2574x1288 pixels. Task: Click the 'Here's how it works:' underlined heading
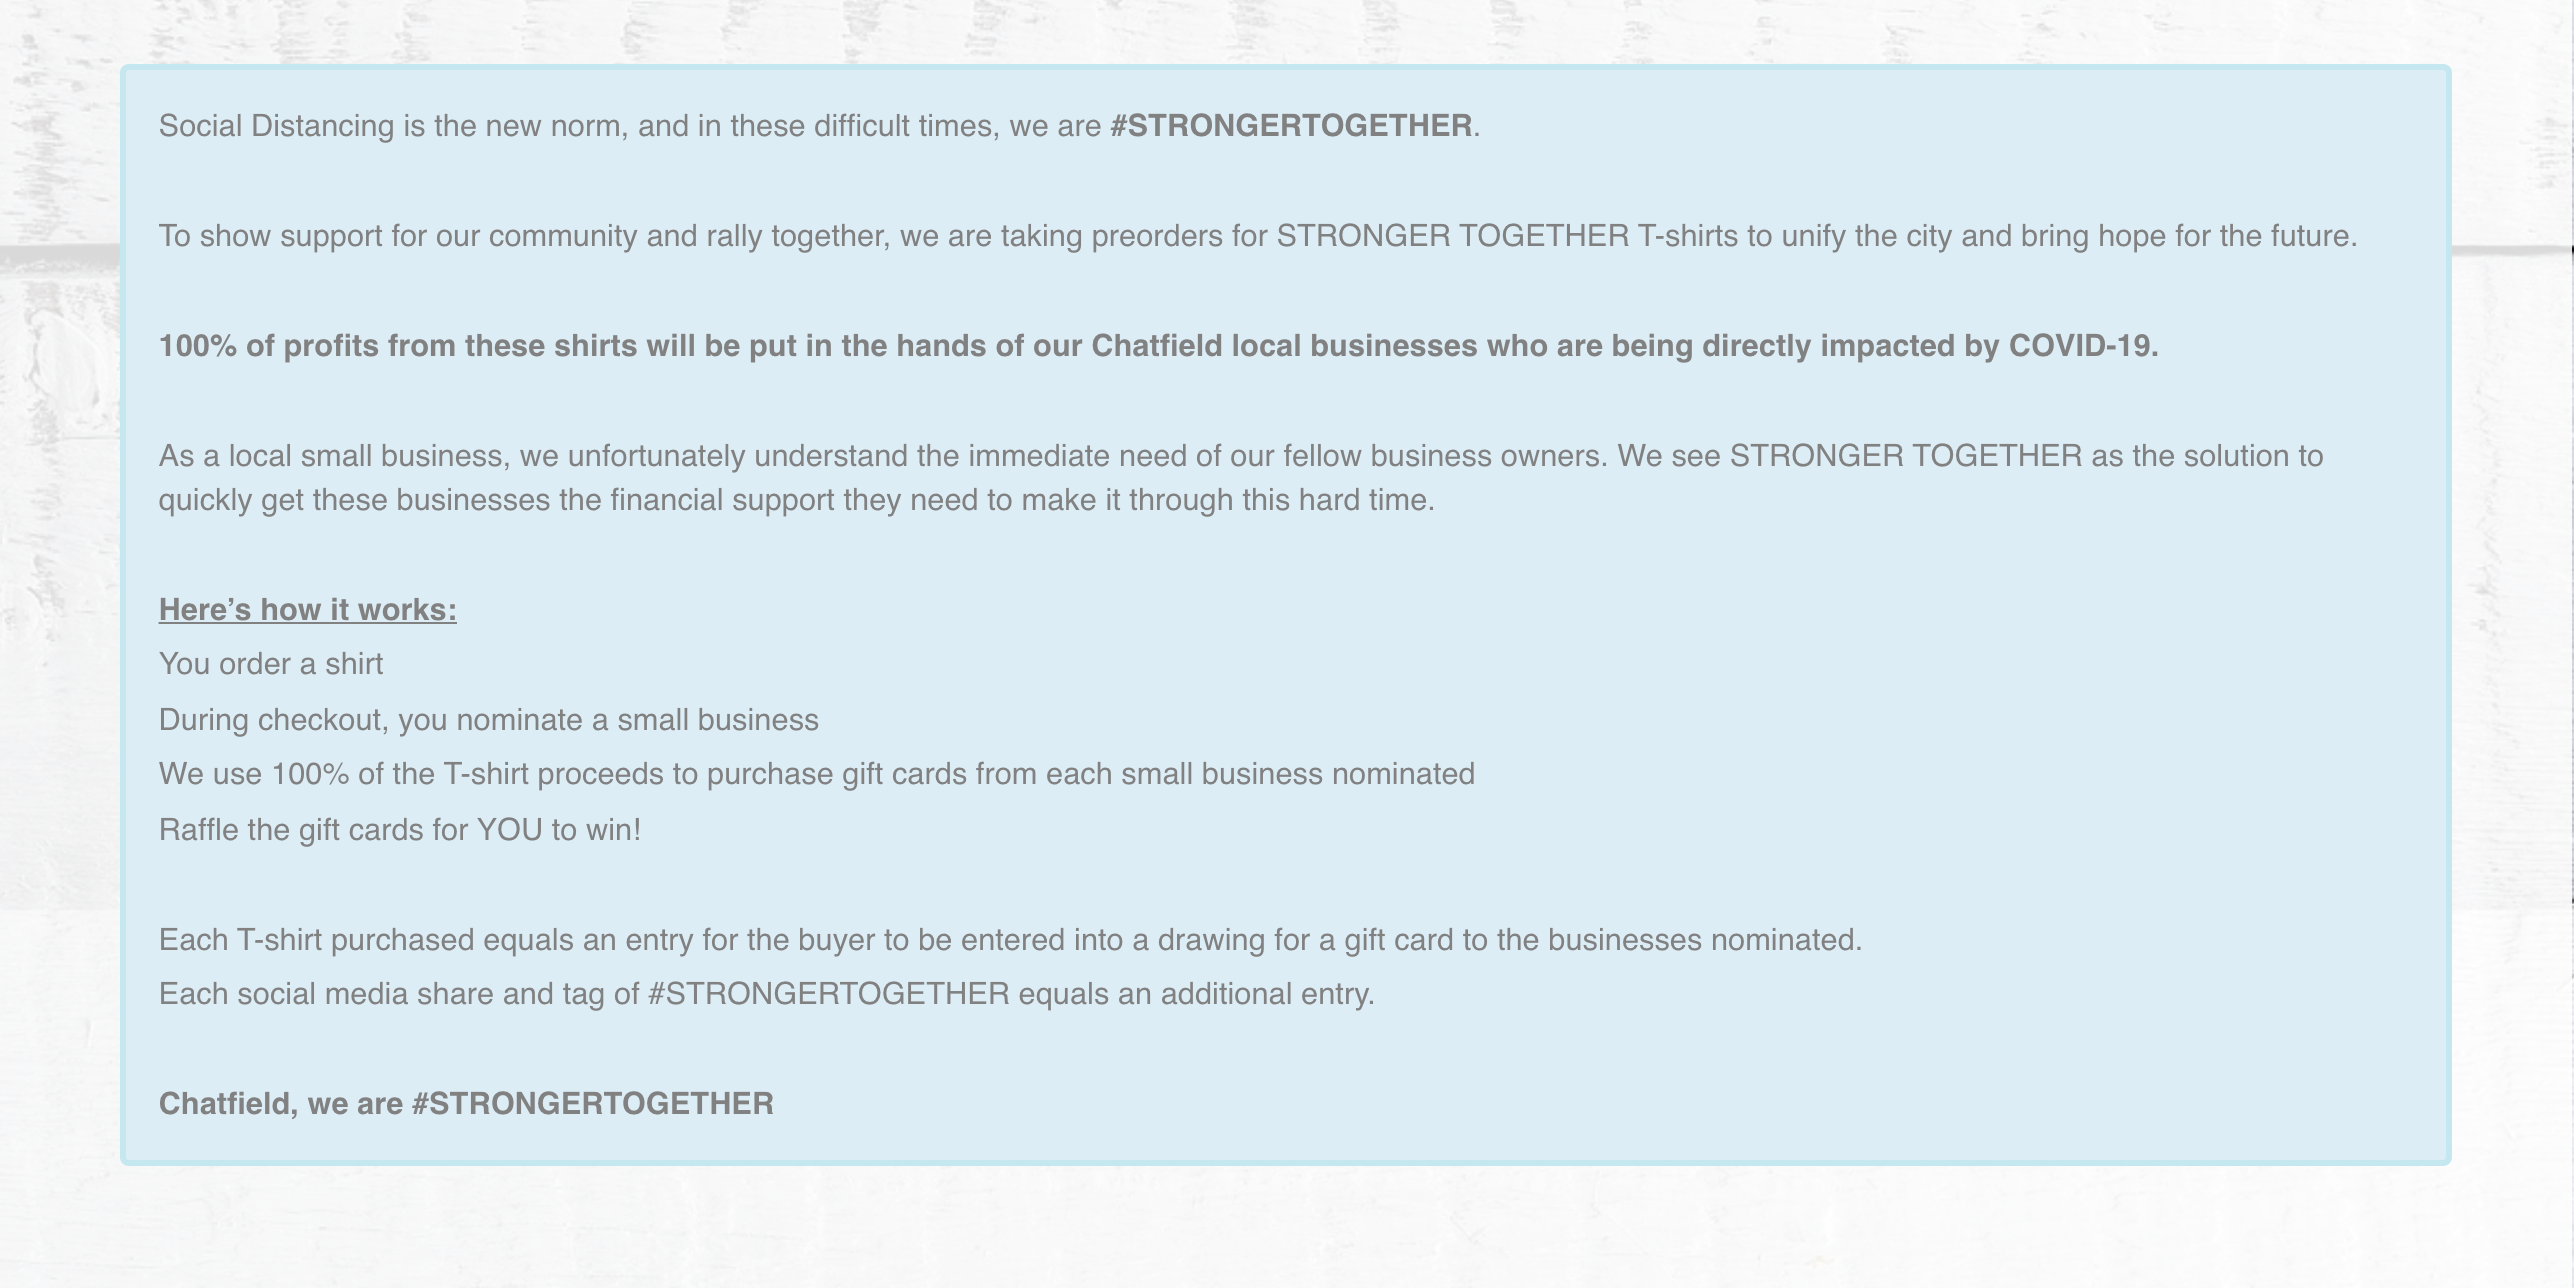coord(308,610)
